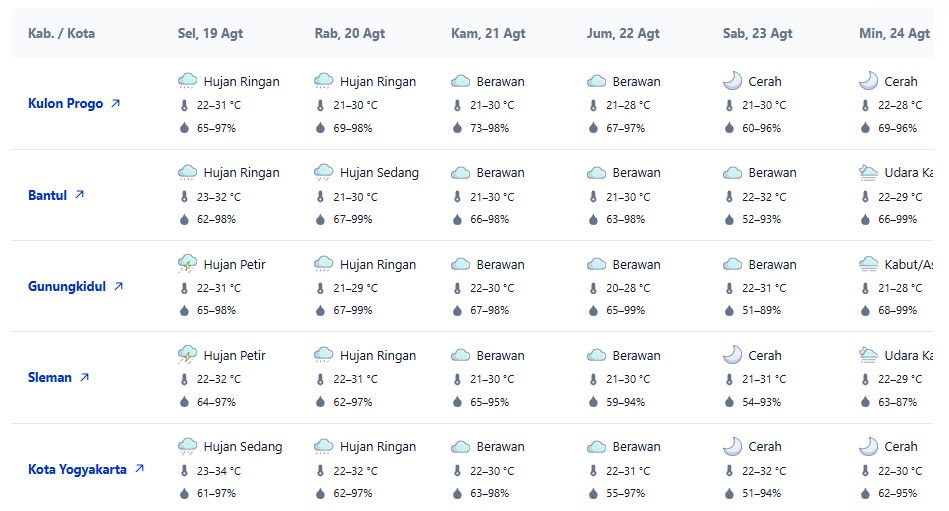Click the Hujan Sedang icon for Kota Yogyakarta on Tuesday

[x=188, y=447]
